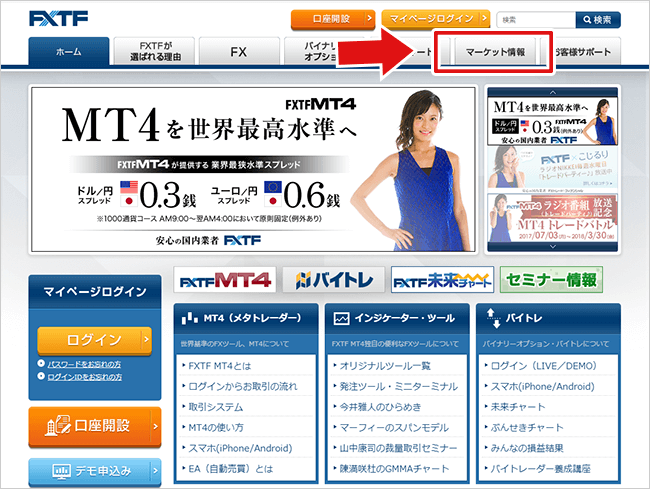Click the magnifier icon in the search button
Screen dimensions: 650x489
coord(587,20)
